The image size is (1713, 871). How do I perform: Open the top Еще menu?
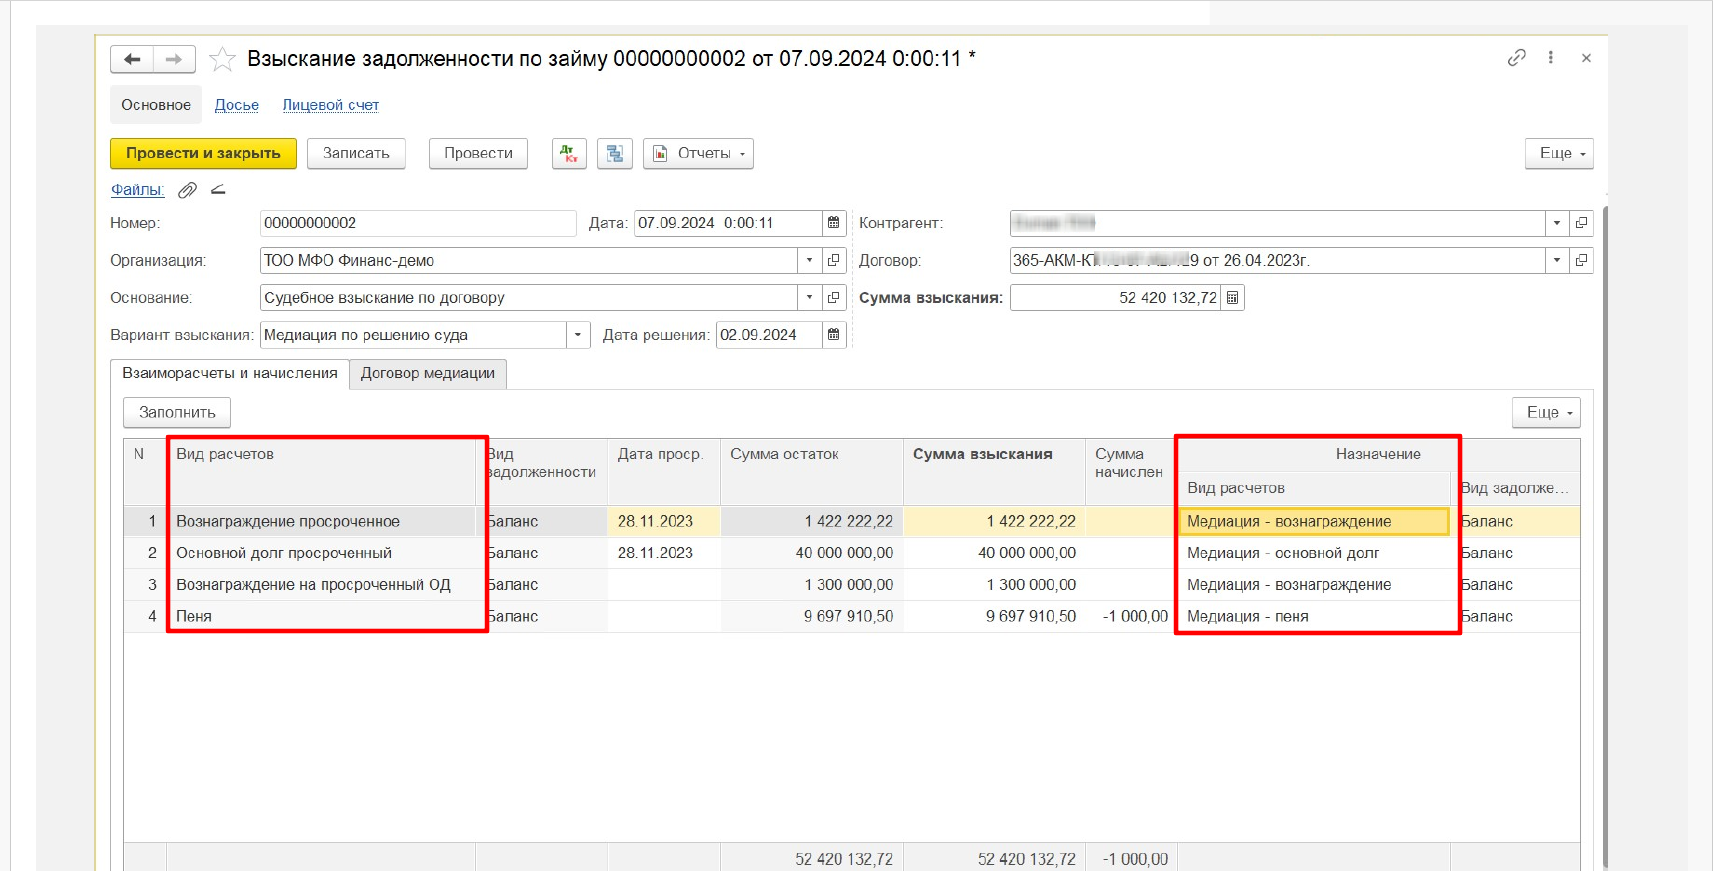coord(1559,153)
